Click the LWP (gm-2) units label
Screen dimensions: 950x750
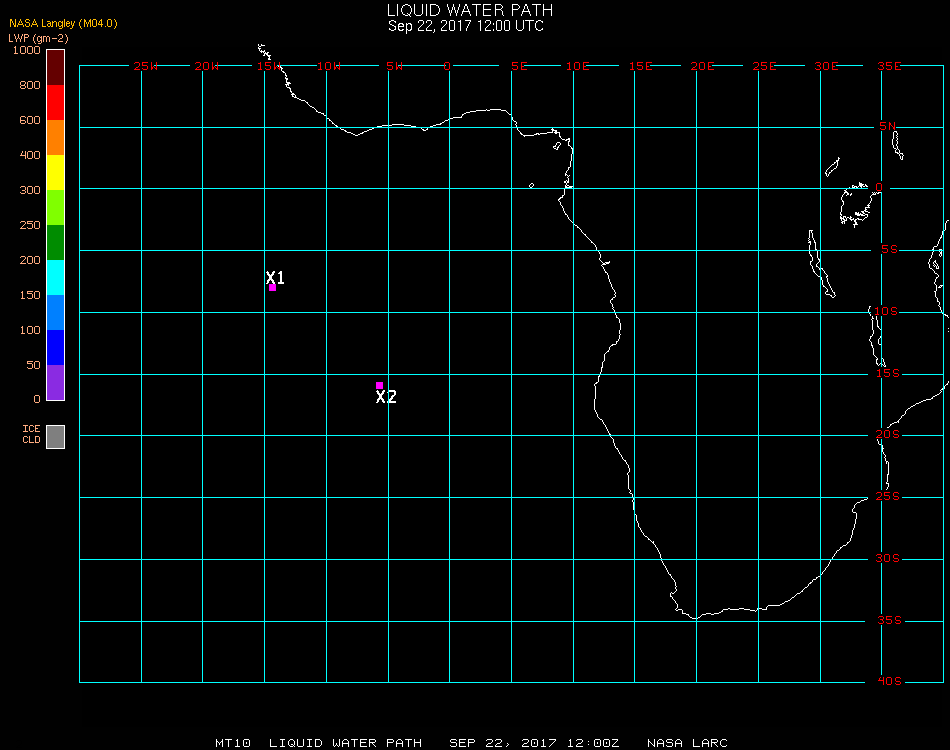click(38, 38)
